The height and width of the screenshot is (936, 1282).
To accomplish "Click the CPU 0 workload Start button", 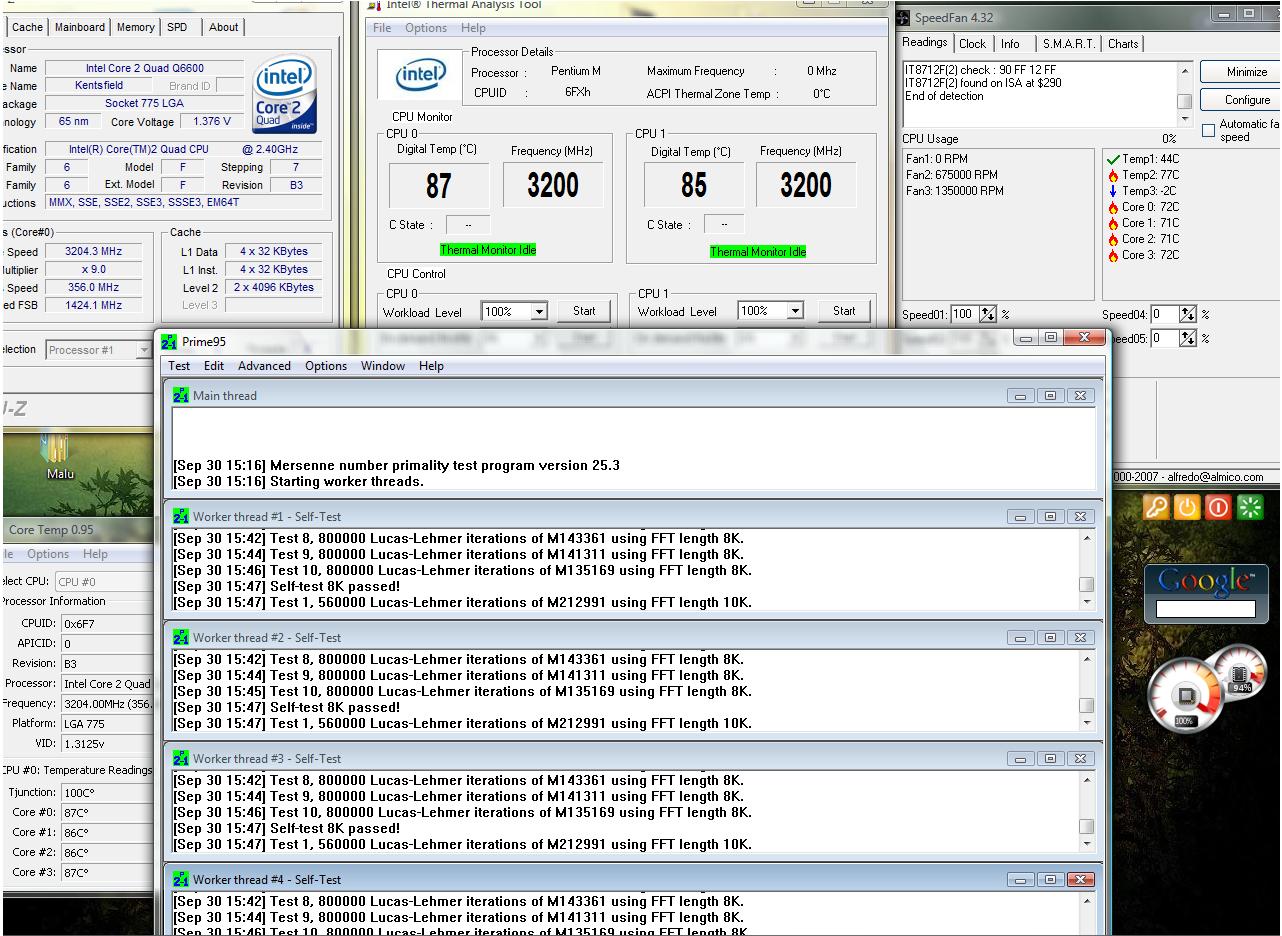I will 584,311.
